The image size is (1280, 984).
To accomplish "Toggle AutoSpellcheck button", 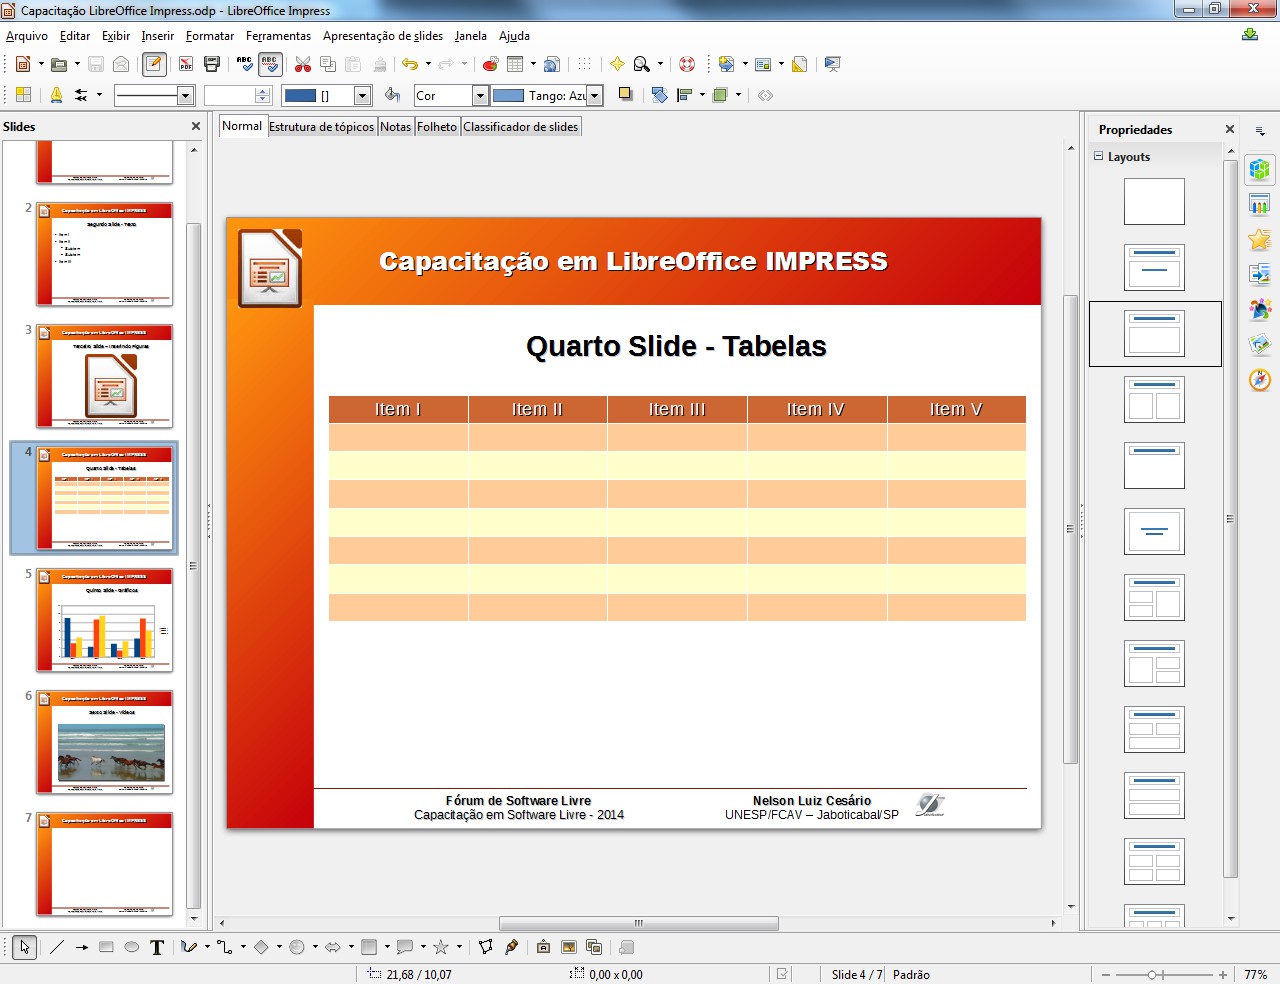I will tap(270, 64).
